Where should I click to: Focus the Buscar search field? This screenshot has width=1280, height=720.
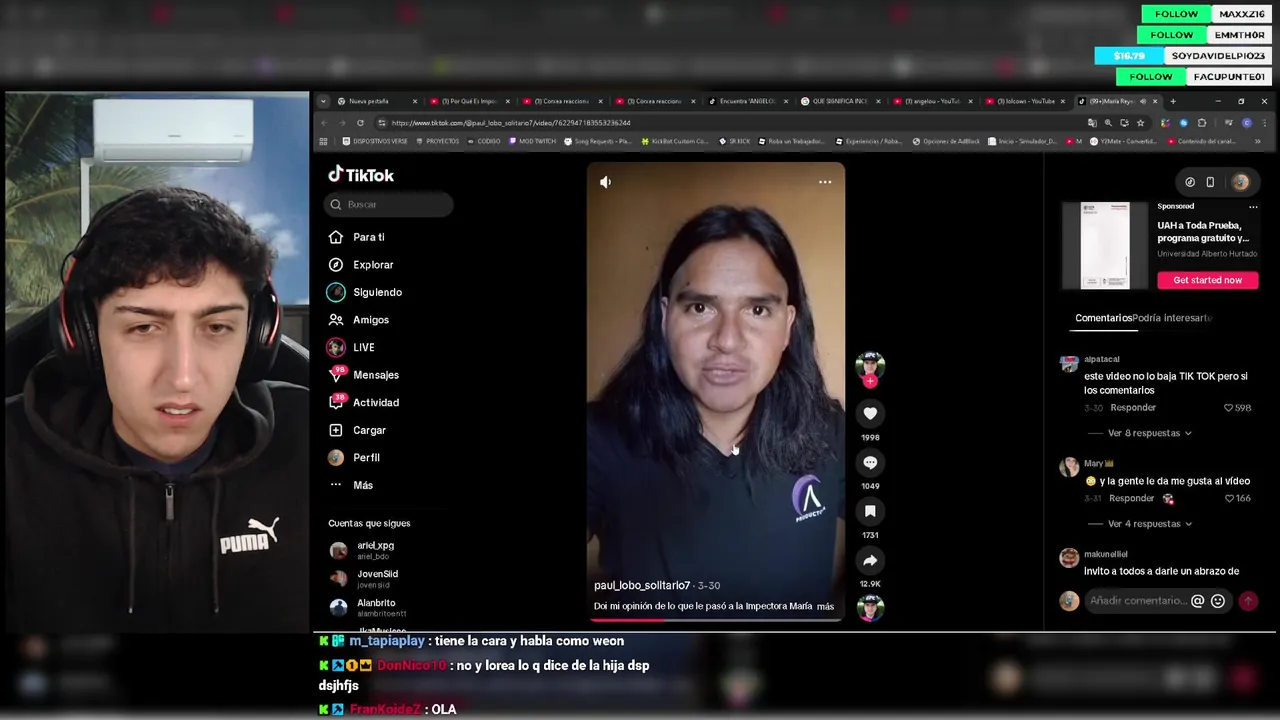click(389, 204)
